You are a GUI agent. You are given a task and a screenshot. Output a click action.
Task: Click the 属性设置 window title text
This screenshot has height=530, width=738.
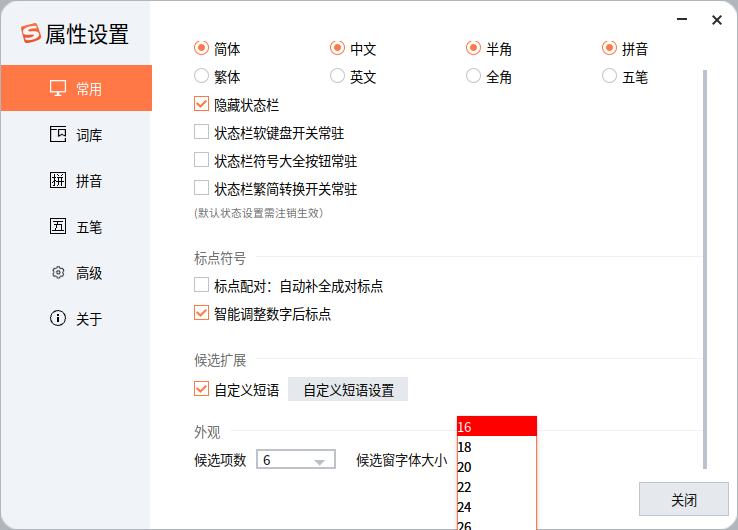[87, 34]
